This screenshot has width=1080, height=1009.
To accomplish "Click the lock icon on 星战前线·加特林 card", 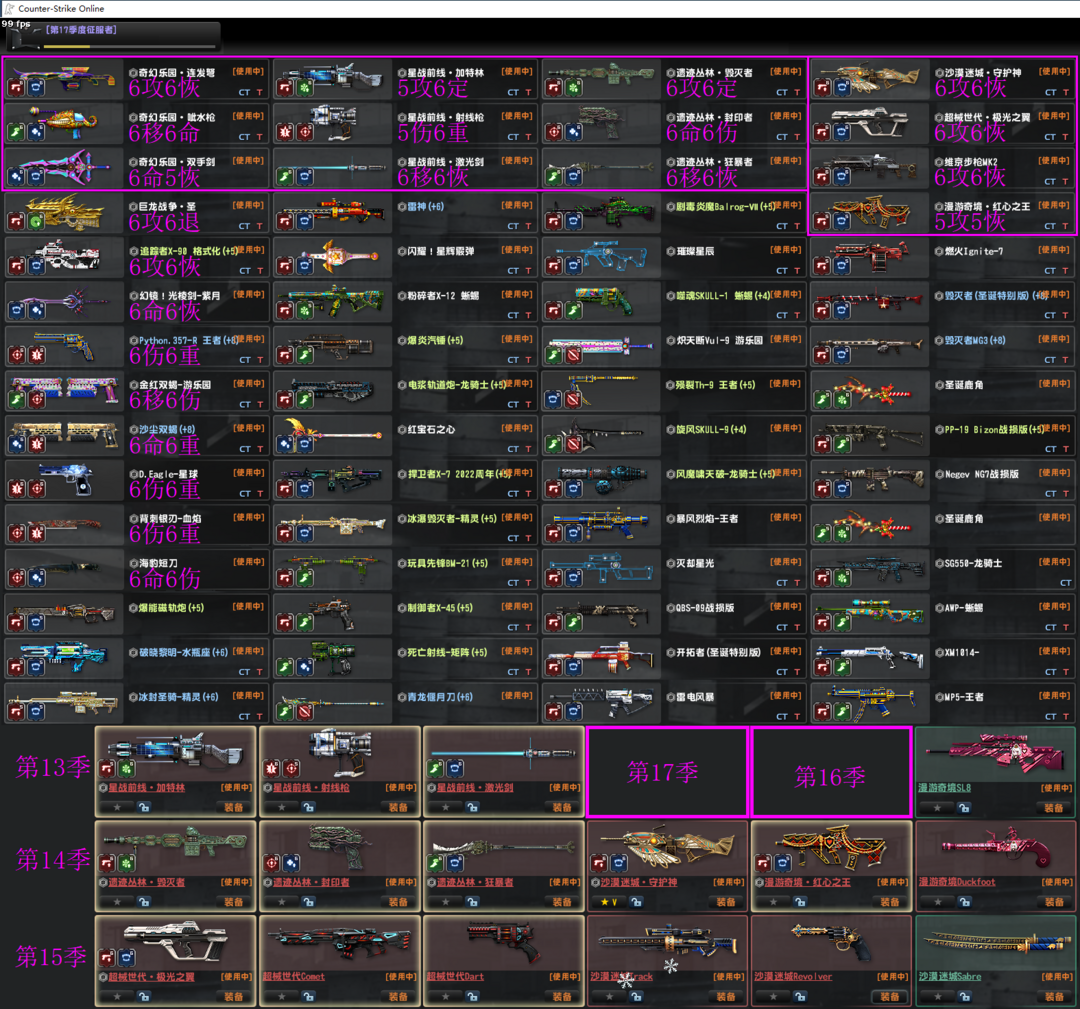I will tap(144, 807).
